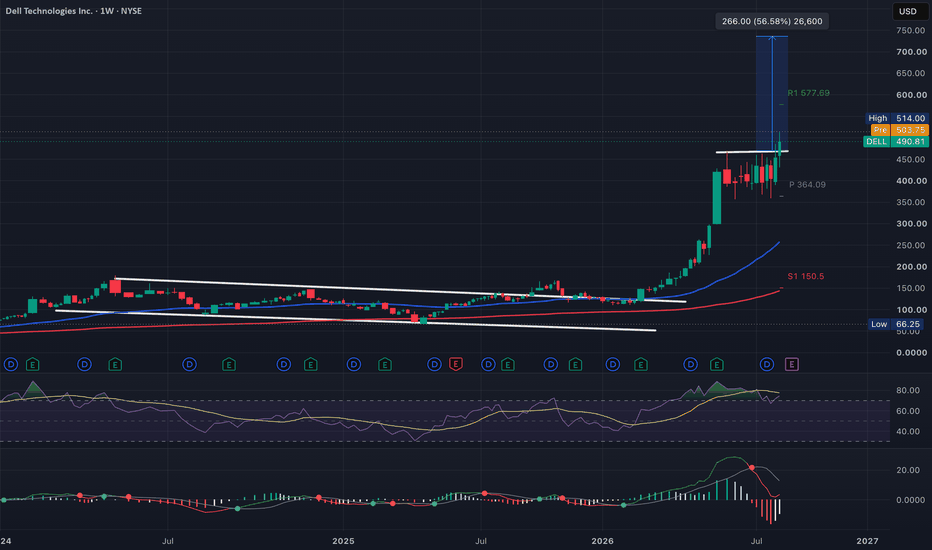Click the Low 66.25 price label

tap(896, 324)
